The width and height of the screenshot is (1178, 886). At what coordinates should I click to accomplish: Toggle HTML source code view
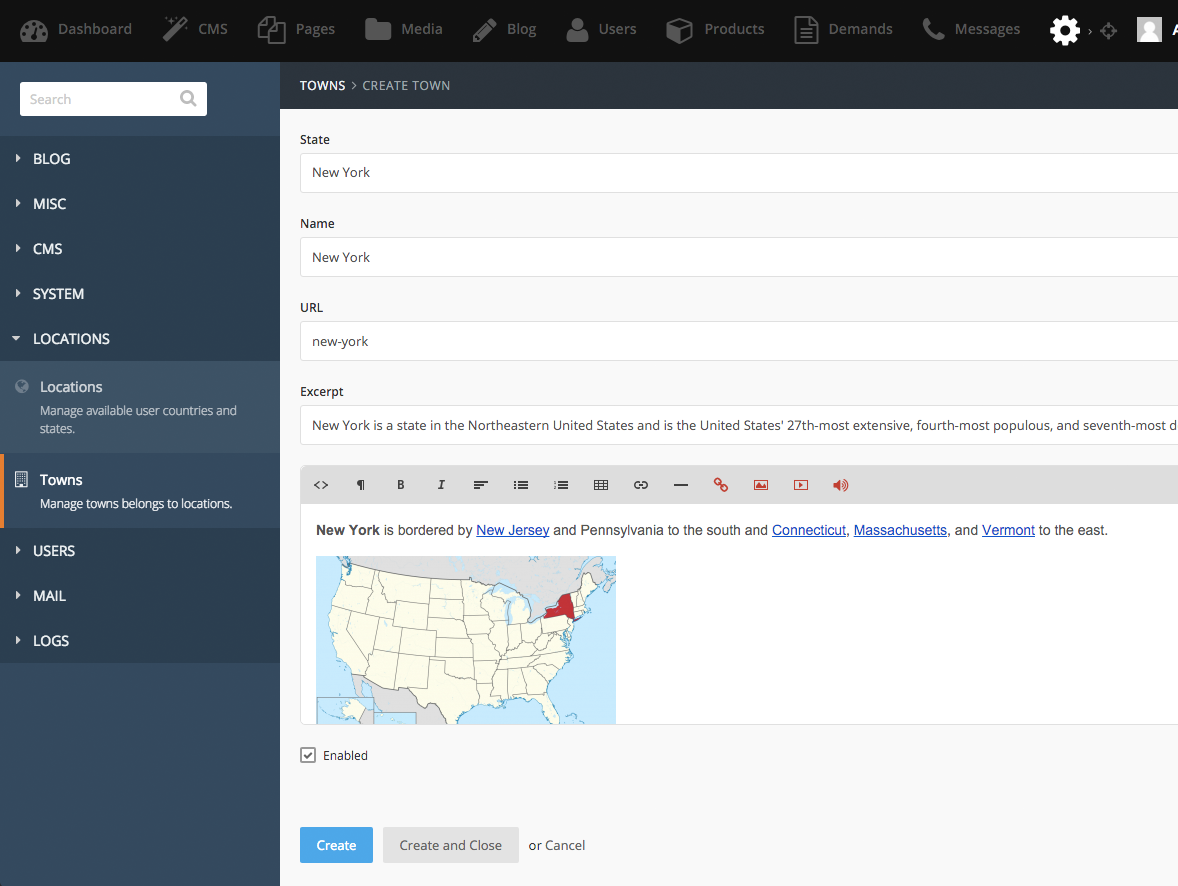(321, 485)
